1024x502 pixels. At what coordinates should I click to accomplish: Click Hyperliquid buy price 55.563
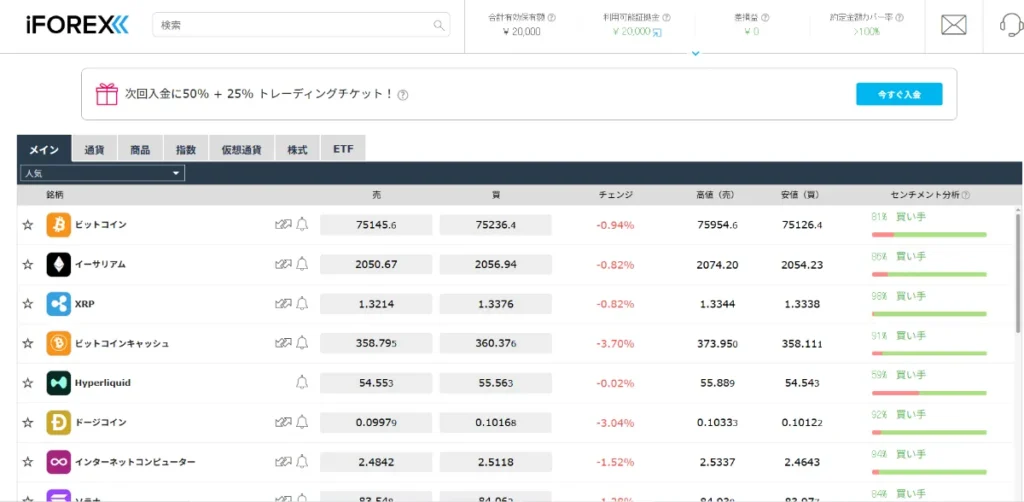(x=496, y=383)
